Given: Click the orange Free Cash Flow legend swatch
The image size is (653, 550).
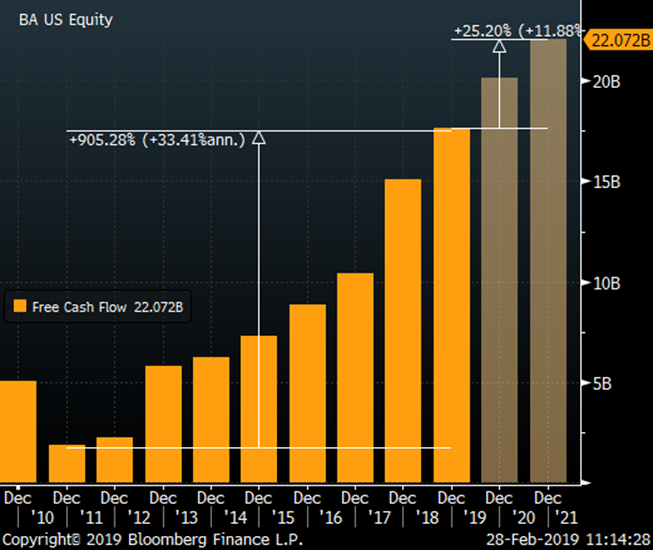Looking at the screenshot, I should 19,308.
